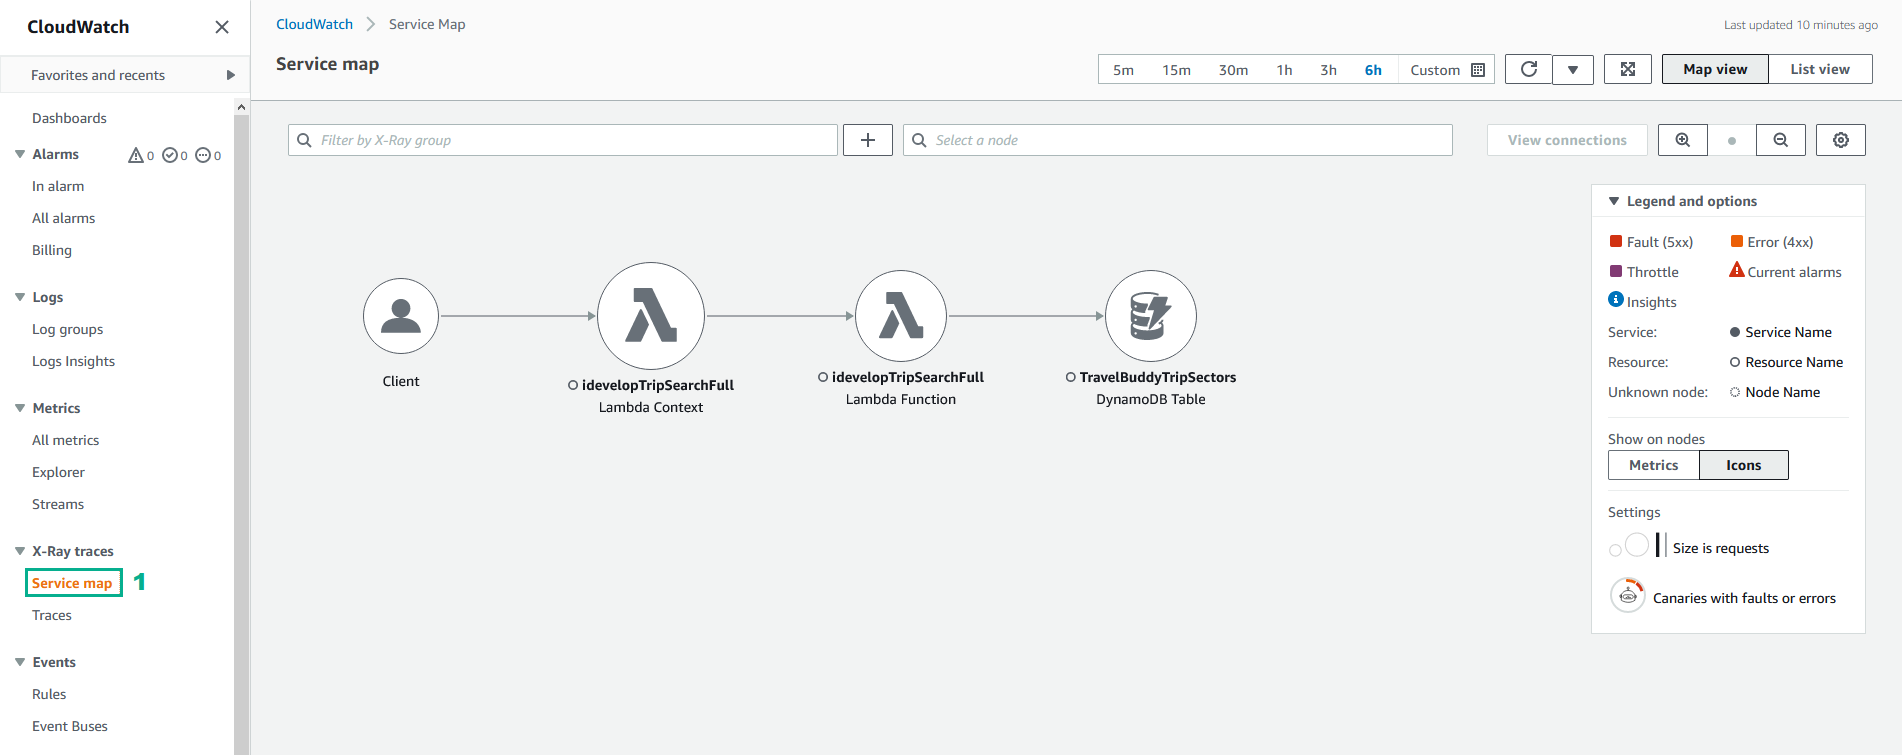Collapse the Metrics section
This screenshot has width=1902, height=755.
tap(20, 408)
